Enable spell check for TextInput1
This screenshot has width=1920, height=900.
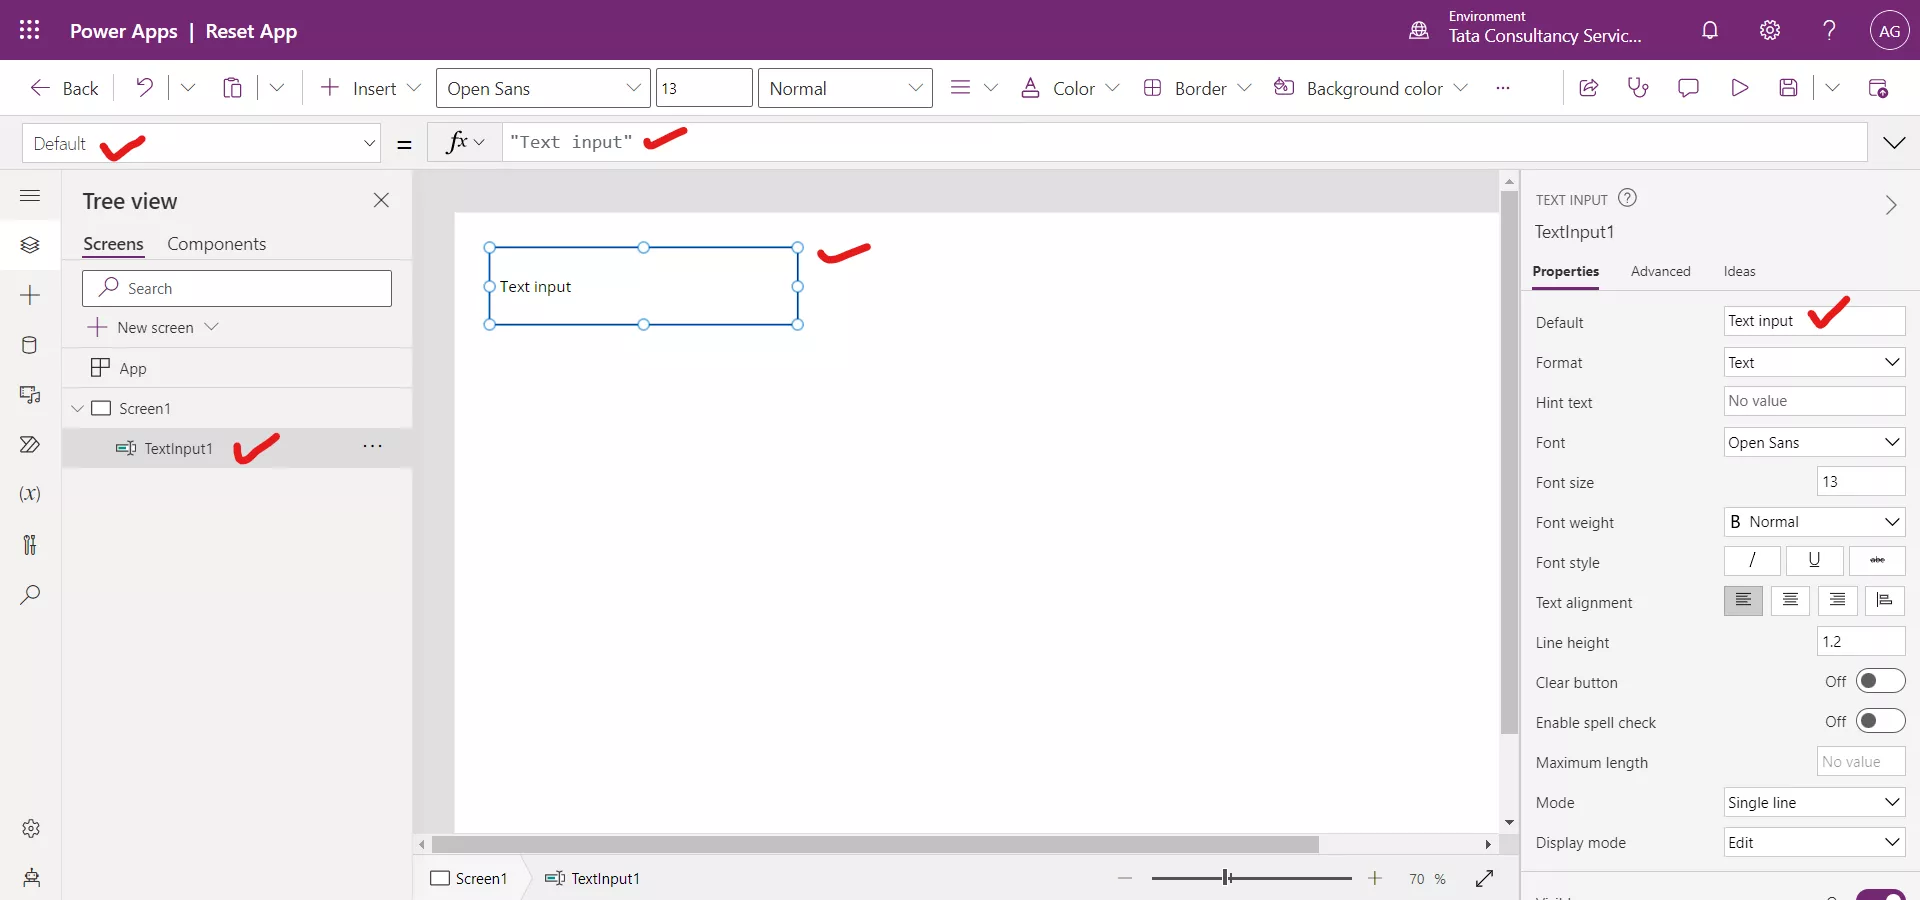[x=1878, y=721]
